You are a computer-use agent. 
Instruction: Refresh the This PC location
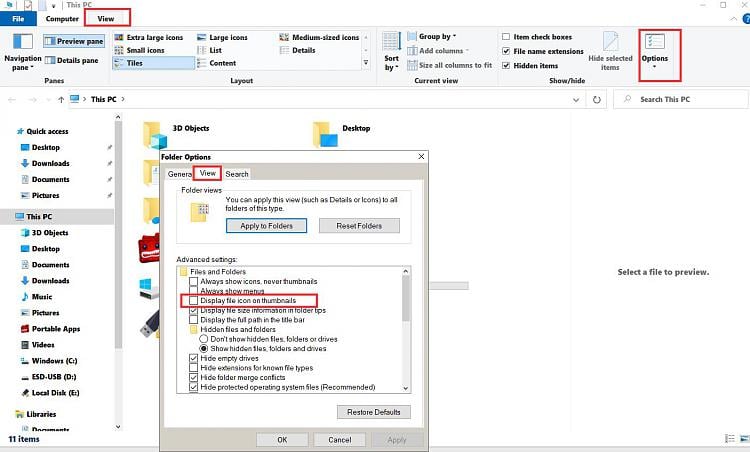(596, 99)
